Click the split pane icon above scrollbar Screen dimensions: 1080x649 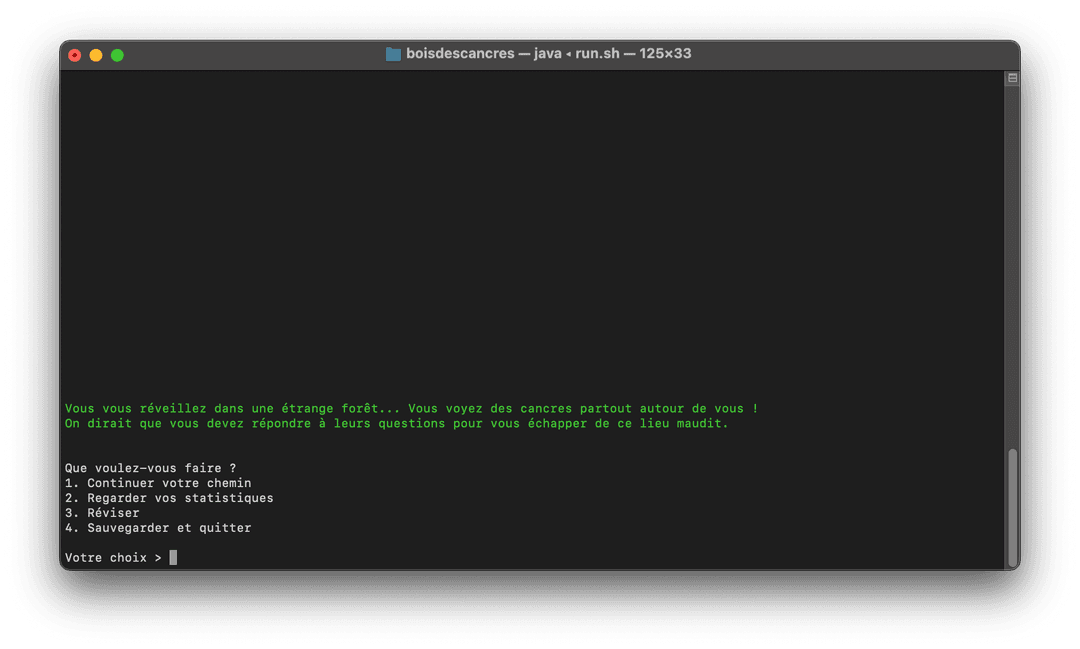point(1012,78)
